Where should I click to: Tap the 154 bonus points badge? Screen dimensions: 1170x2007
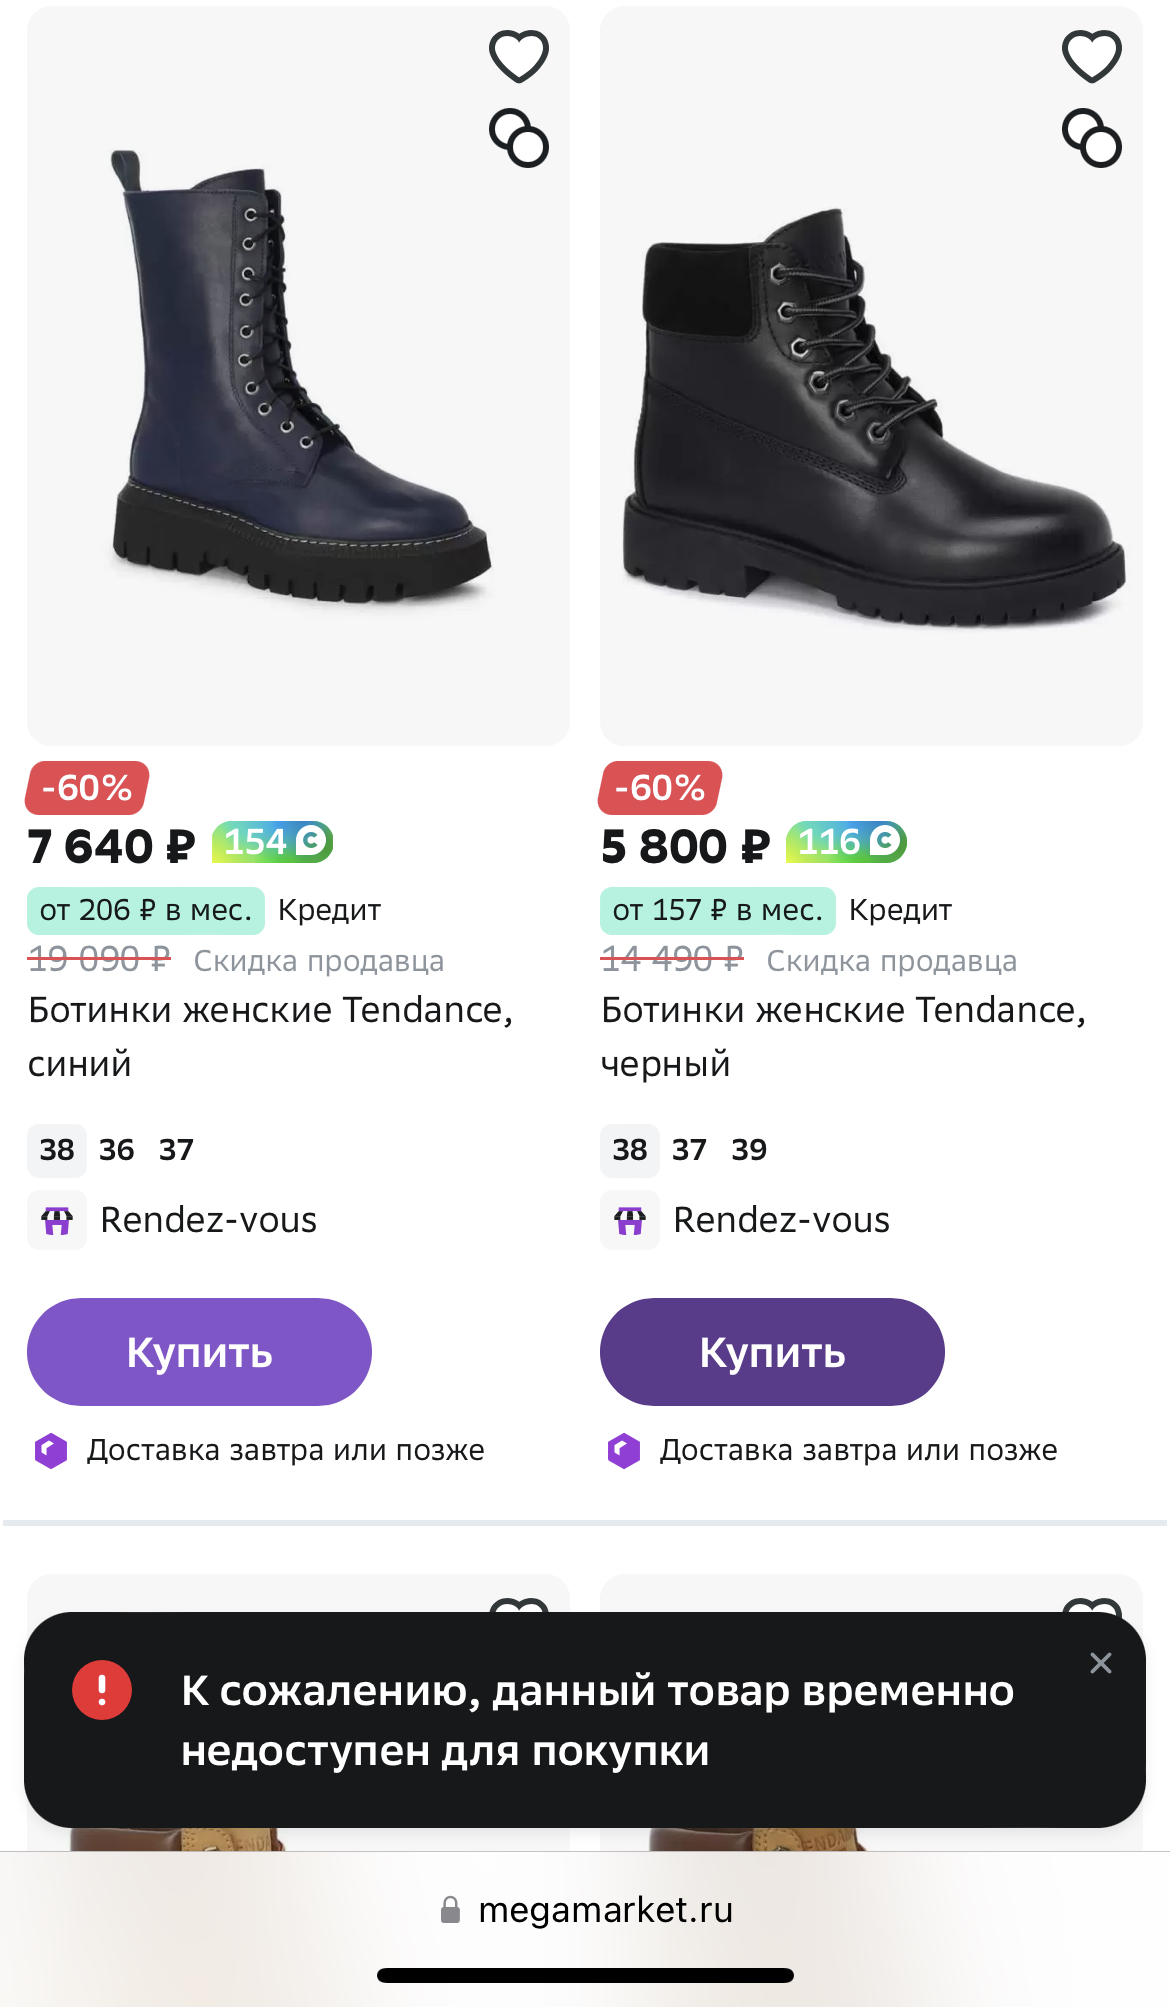click(272, 842)
